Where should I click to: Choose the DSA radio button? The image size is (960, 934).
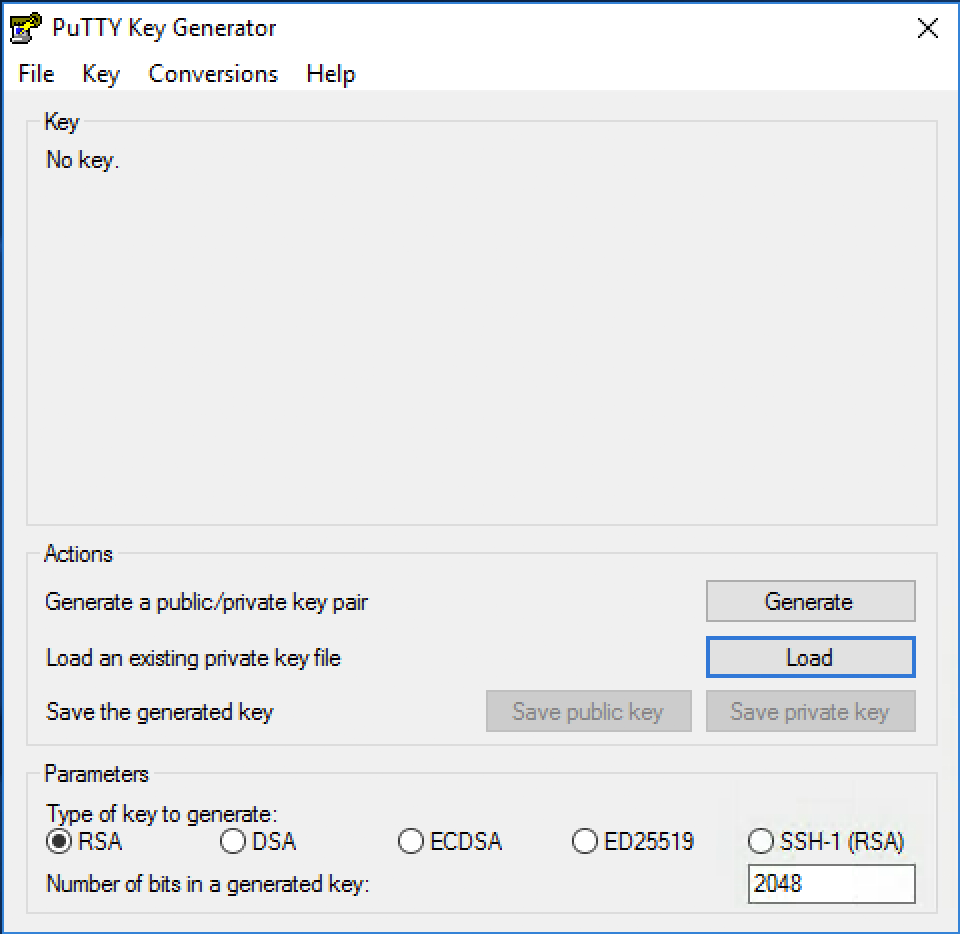233,842
